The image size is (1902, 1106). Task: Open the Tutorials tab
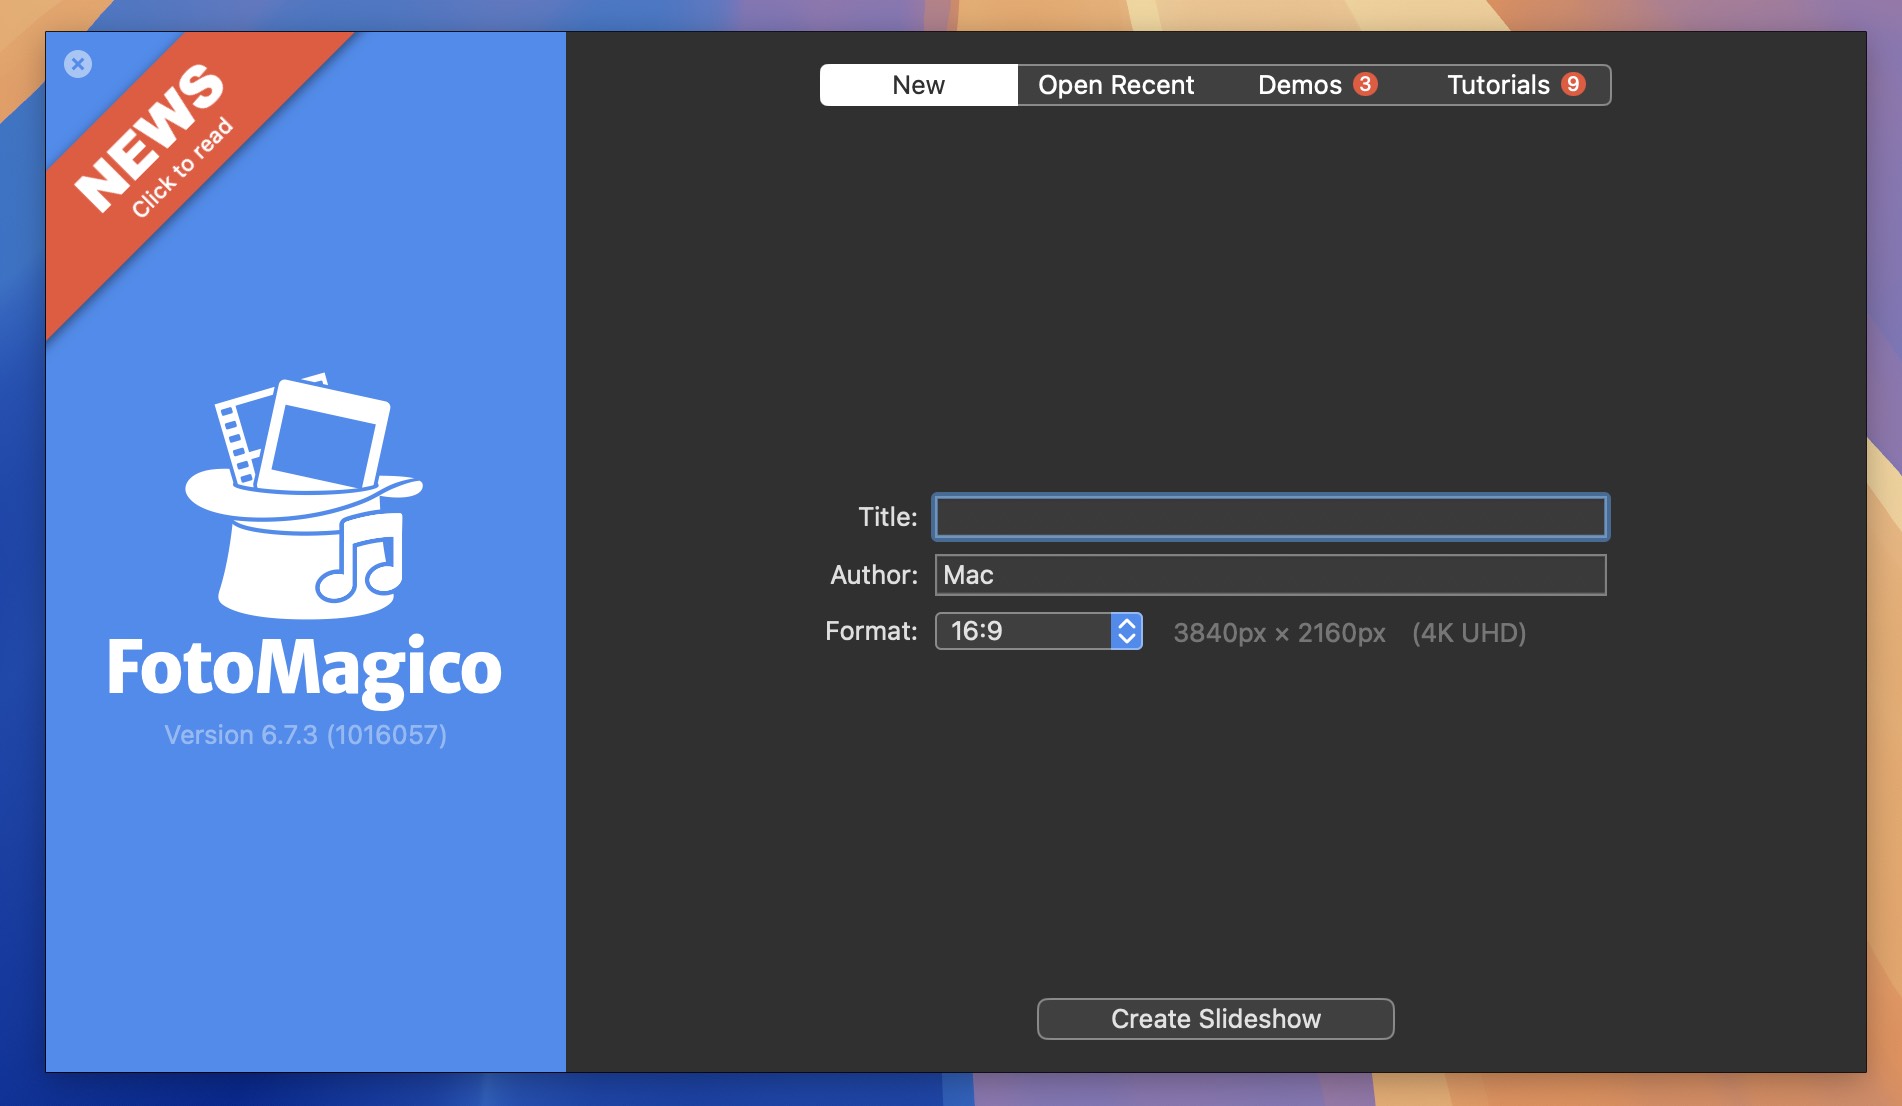click(1512, 85)
